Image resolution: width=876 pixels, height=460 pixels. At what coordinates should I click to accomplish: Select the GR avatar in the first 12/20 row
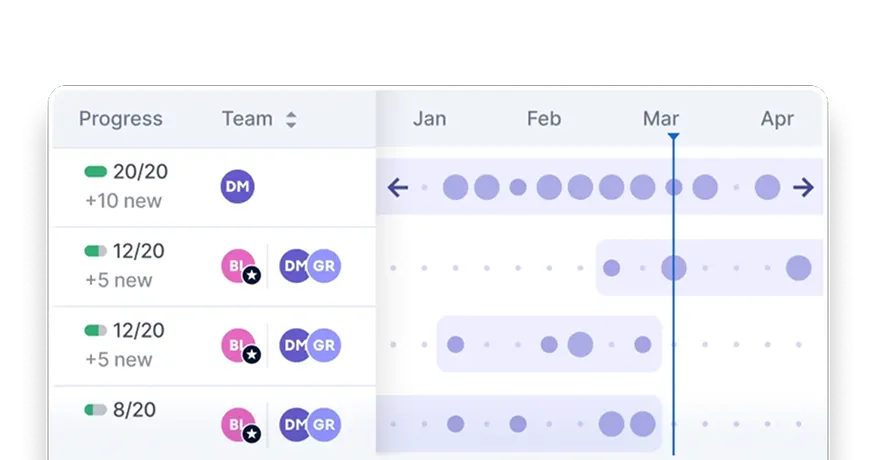pos(324,265)
